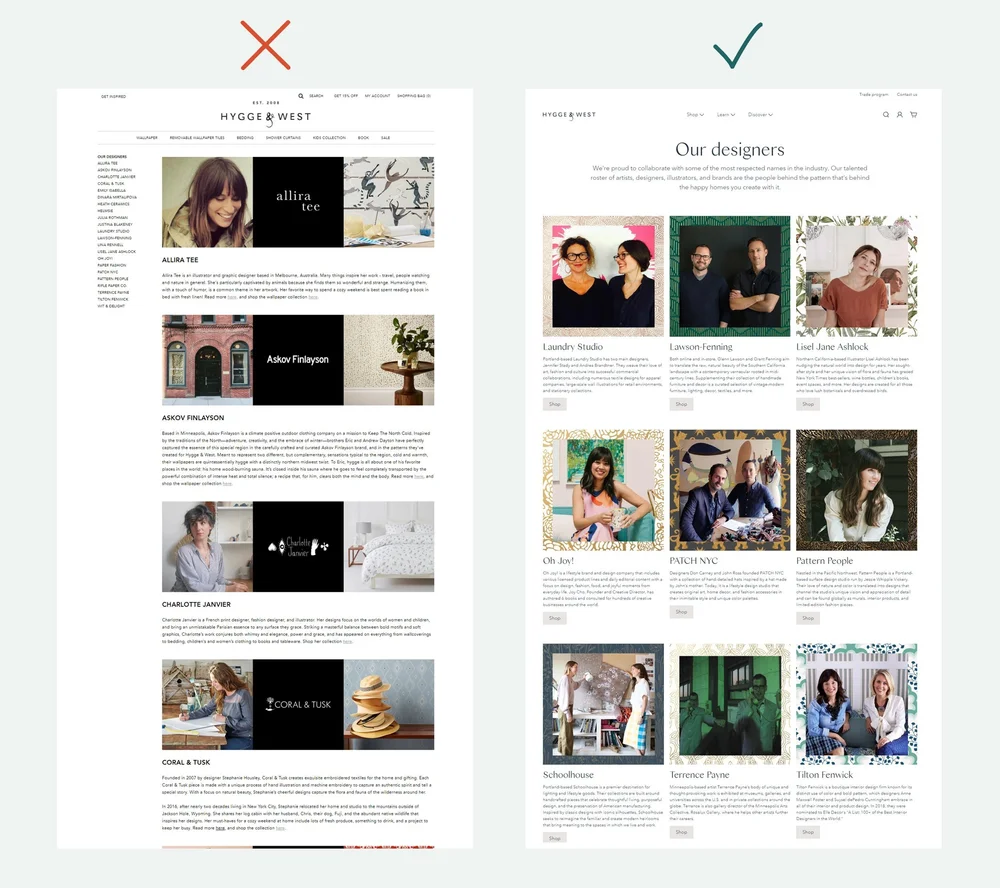Open the Sale menu item
1000x888 pixels.
386,138
